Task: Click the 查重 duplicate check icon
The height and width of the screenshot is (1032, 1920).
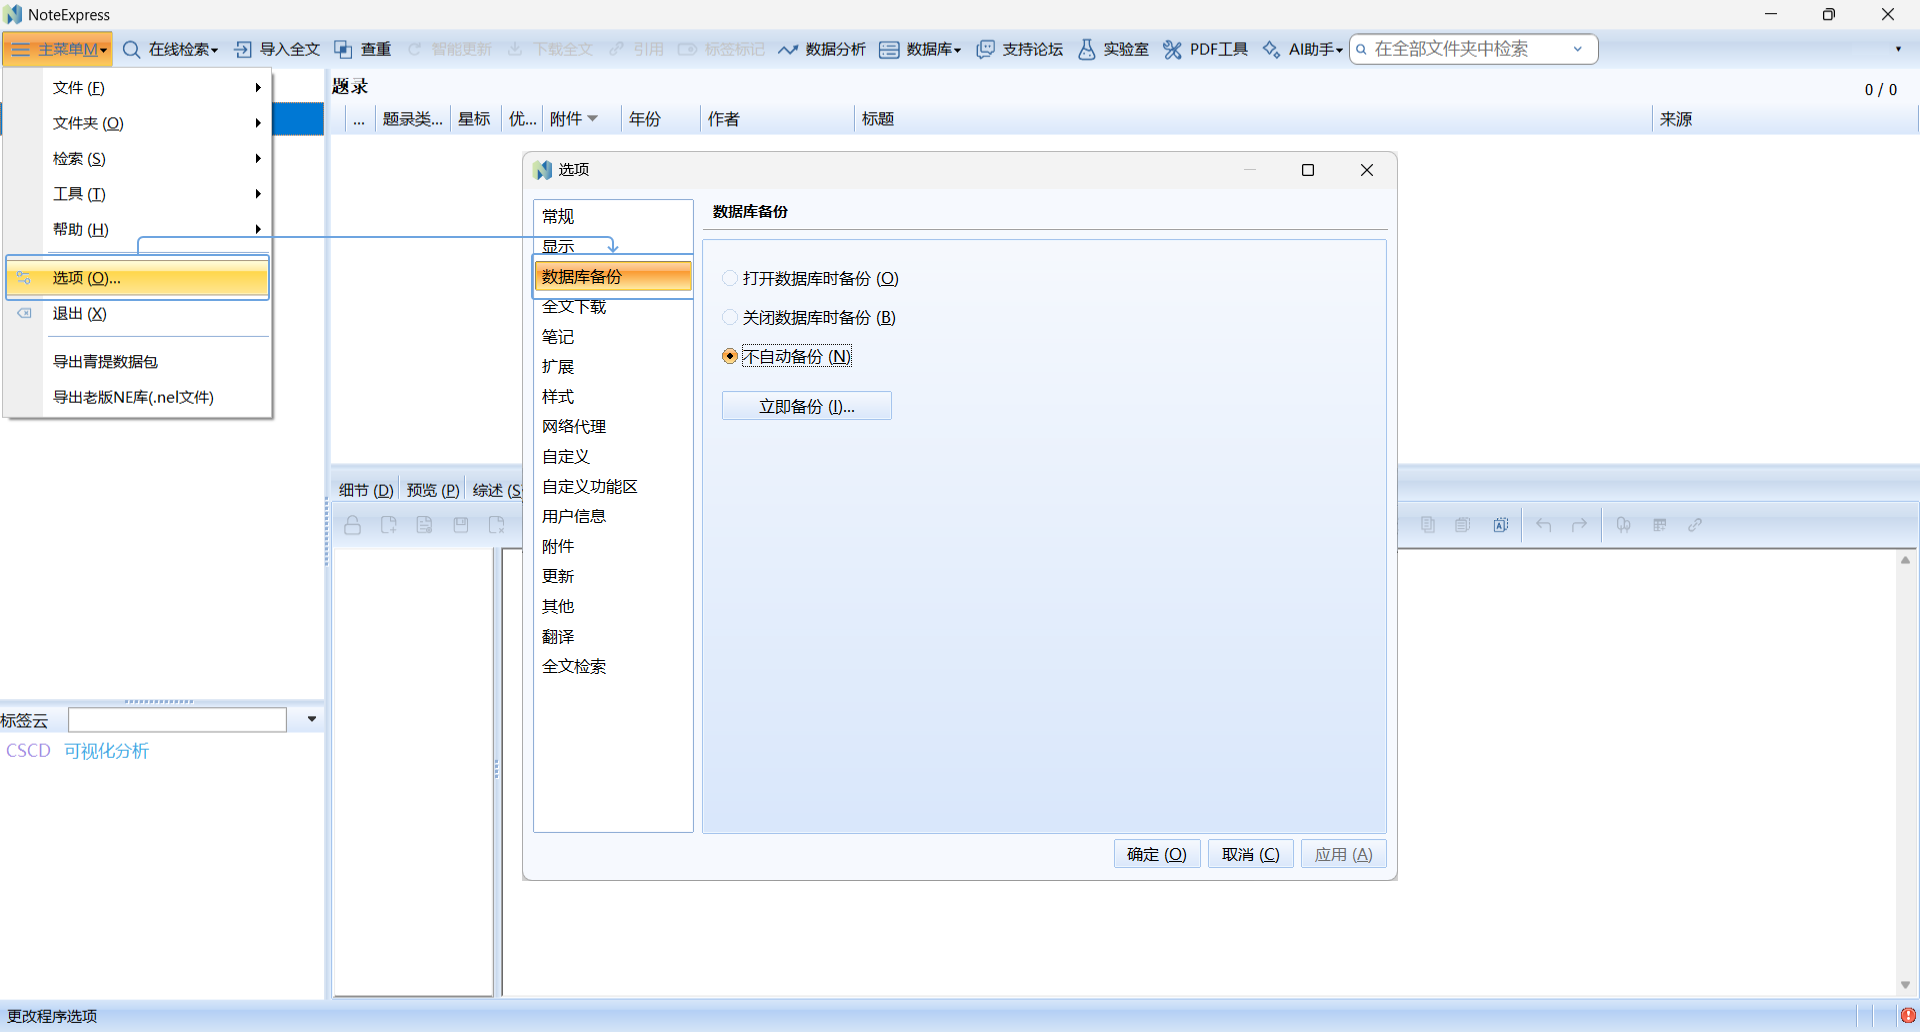Action: pos(343,49)
